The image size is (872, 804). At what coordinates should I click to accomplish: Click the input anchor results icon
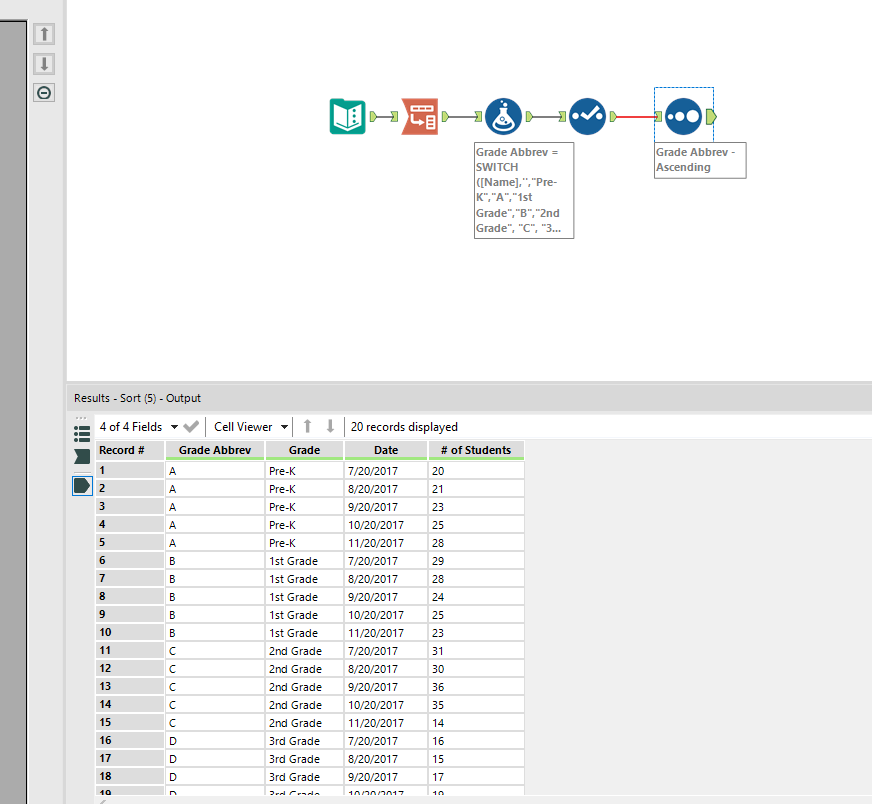point(82,456)
